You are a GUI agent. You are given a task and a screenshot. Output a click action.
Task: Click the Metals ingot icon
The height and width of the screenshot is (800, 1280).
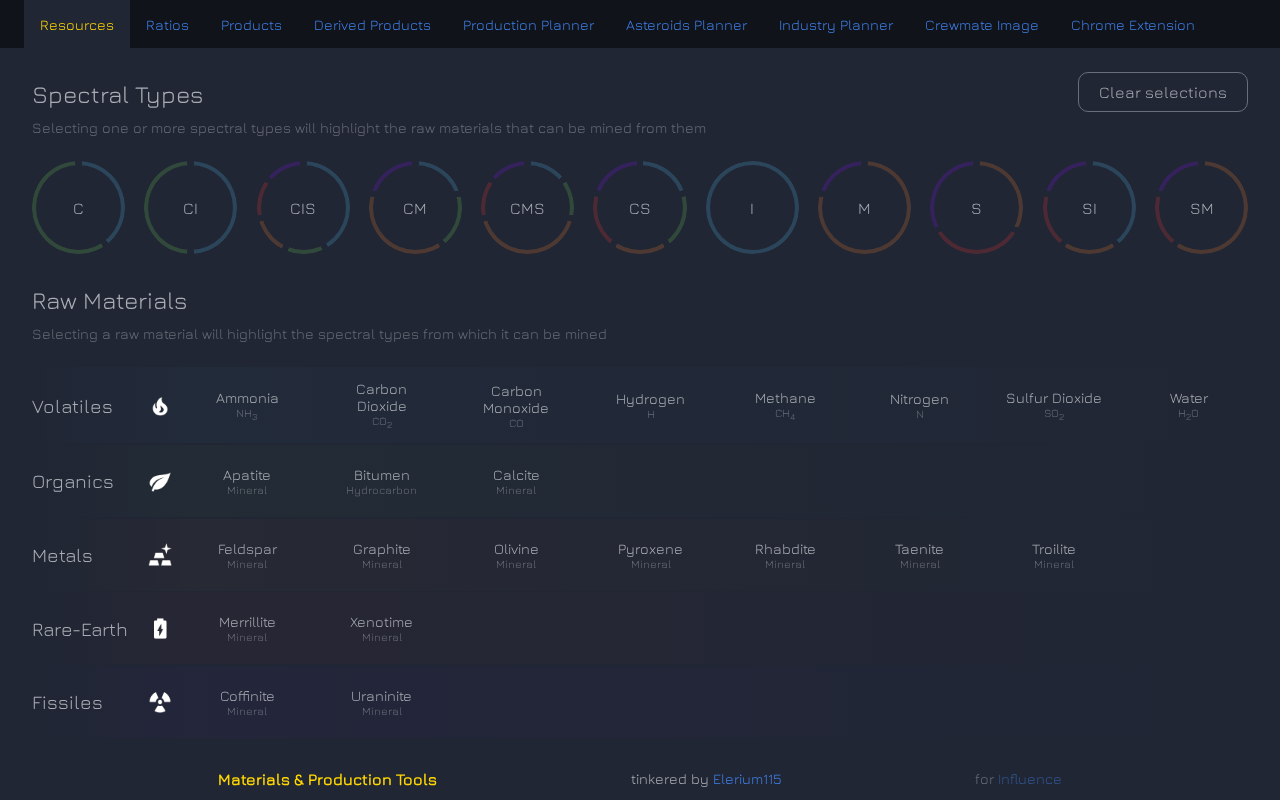click(x=160, y=556)
